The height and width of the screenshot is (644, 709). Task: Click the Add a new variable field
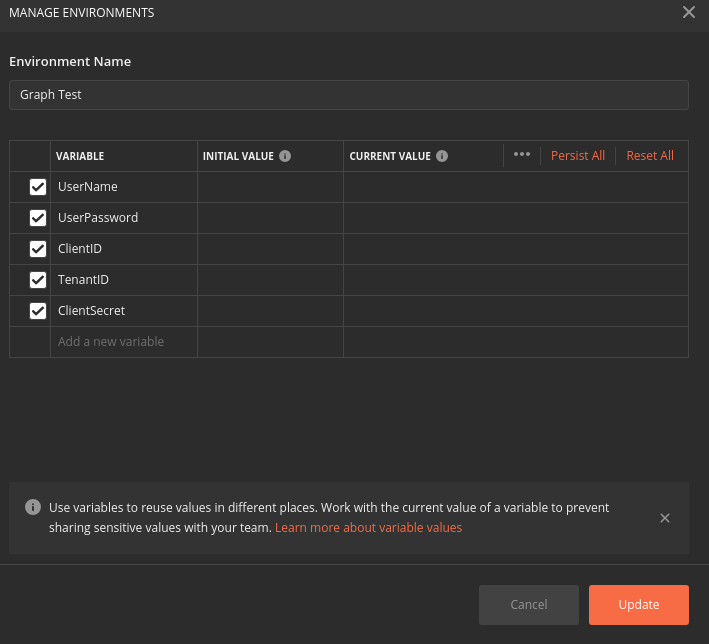123,342
